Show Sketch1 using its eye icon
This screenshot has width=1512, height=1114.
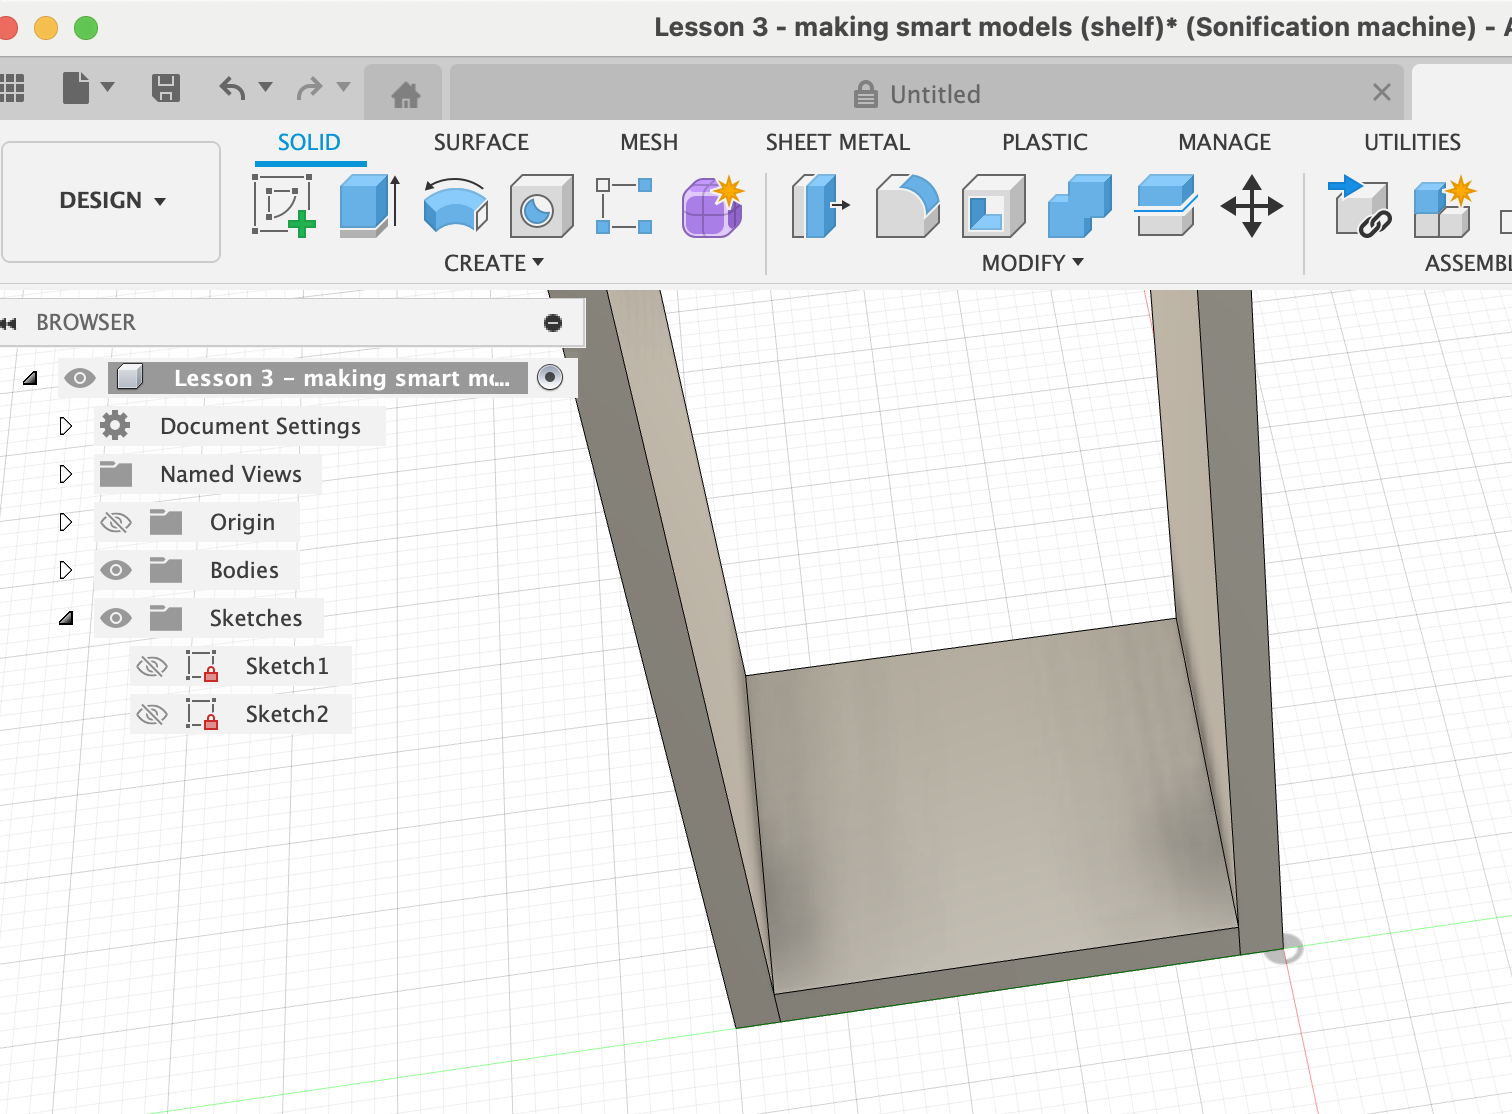click(152, 666)
